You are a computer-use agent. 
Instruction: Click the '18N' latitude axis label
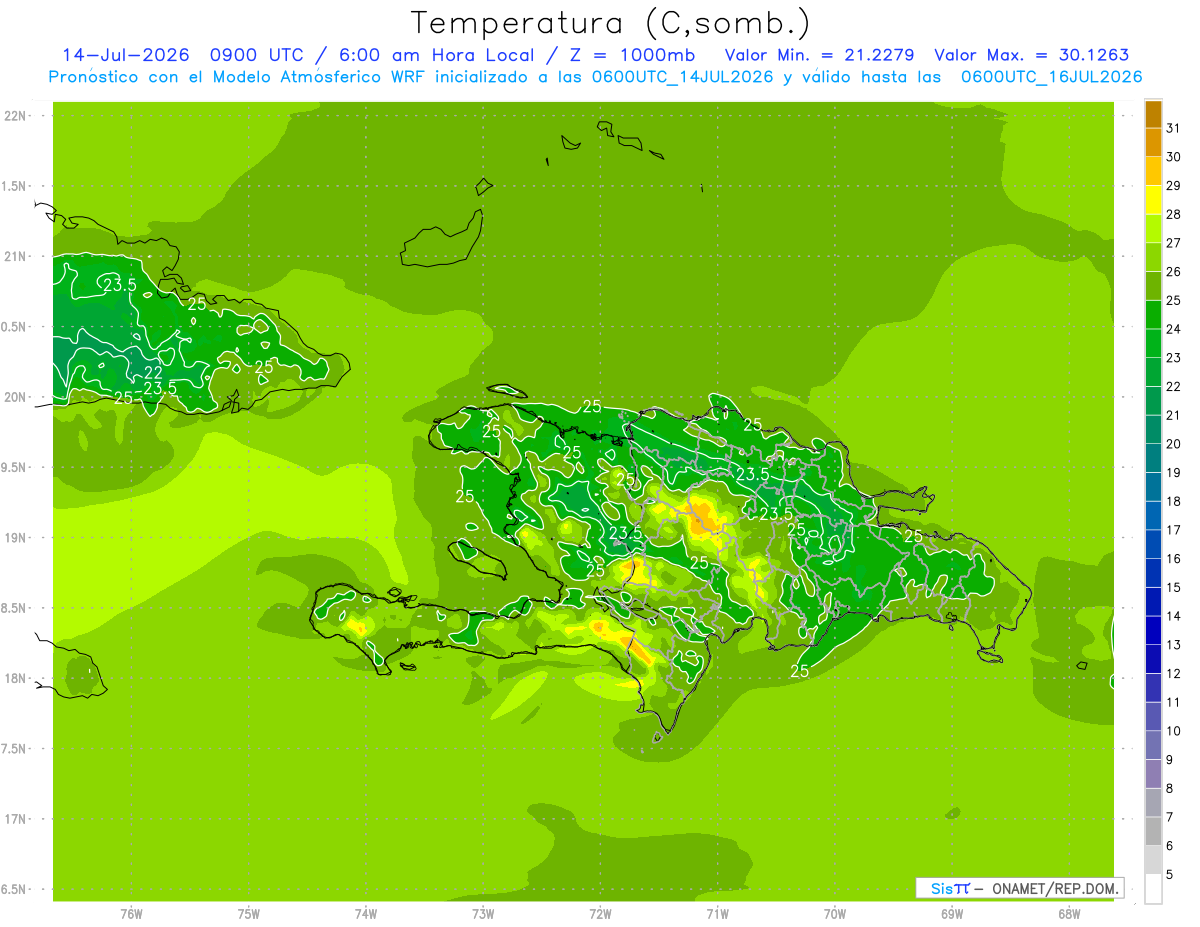[16, 678]
